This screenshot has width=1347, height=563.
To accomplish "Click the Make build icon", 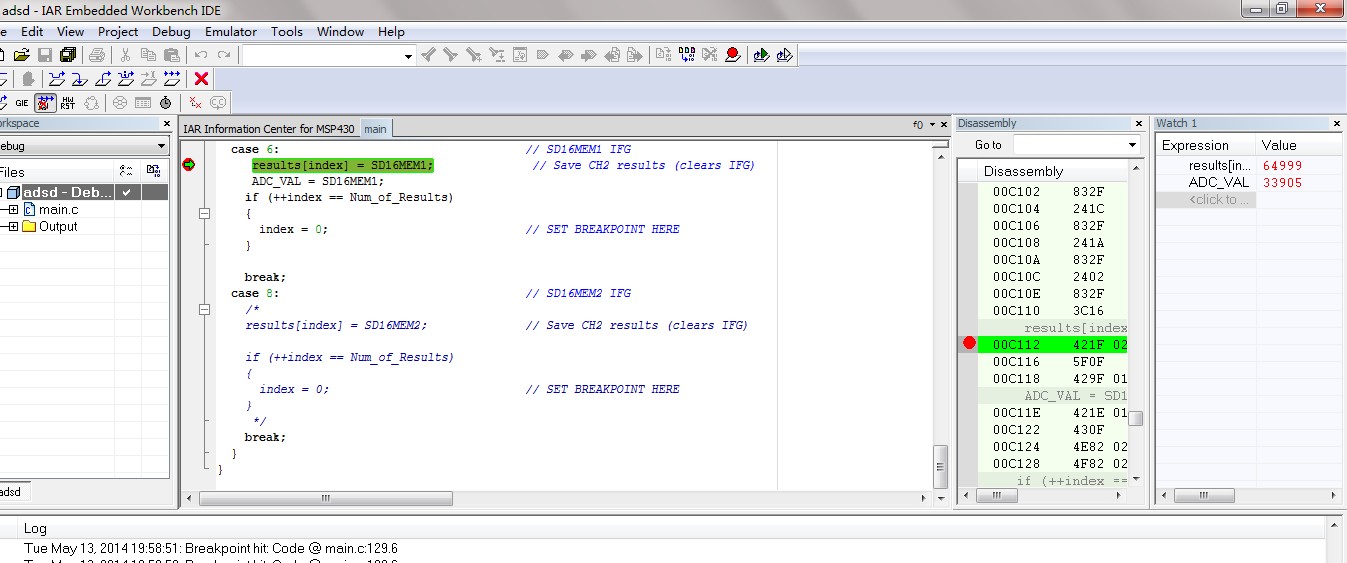I will (x=687, y=55).
